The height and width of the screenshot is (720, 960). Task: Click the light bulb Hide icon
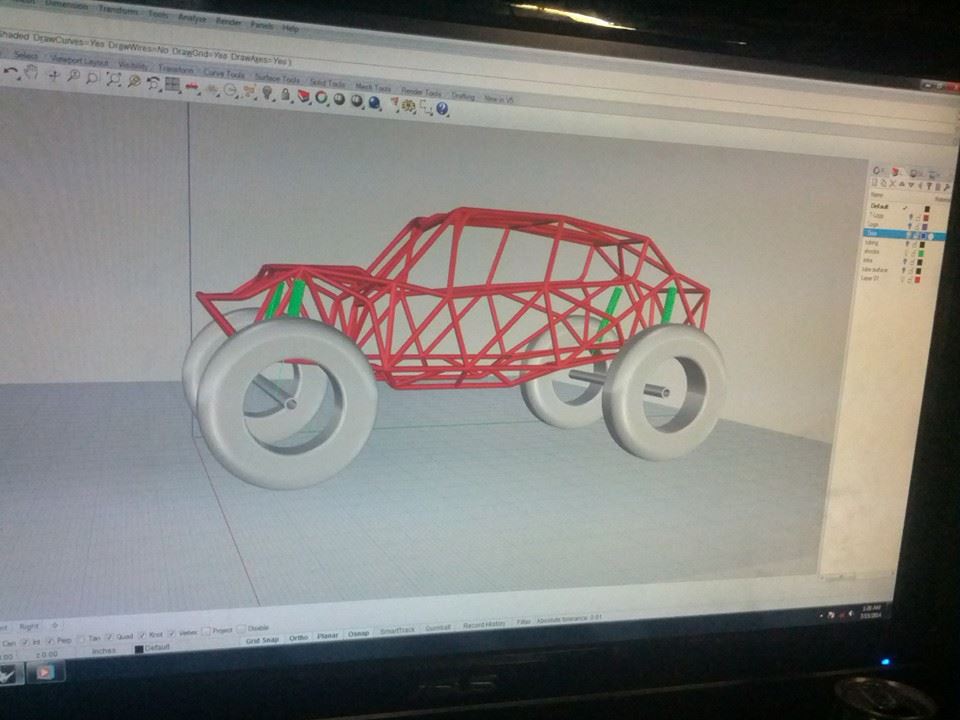coord(268,92)
